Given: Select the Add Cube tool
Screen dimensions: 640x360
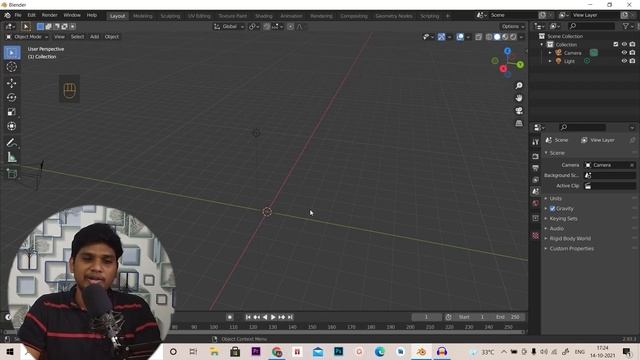Looking at the screenshot, I should 12,173.
